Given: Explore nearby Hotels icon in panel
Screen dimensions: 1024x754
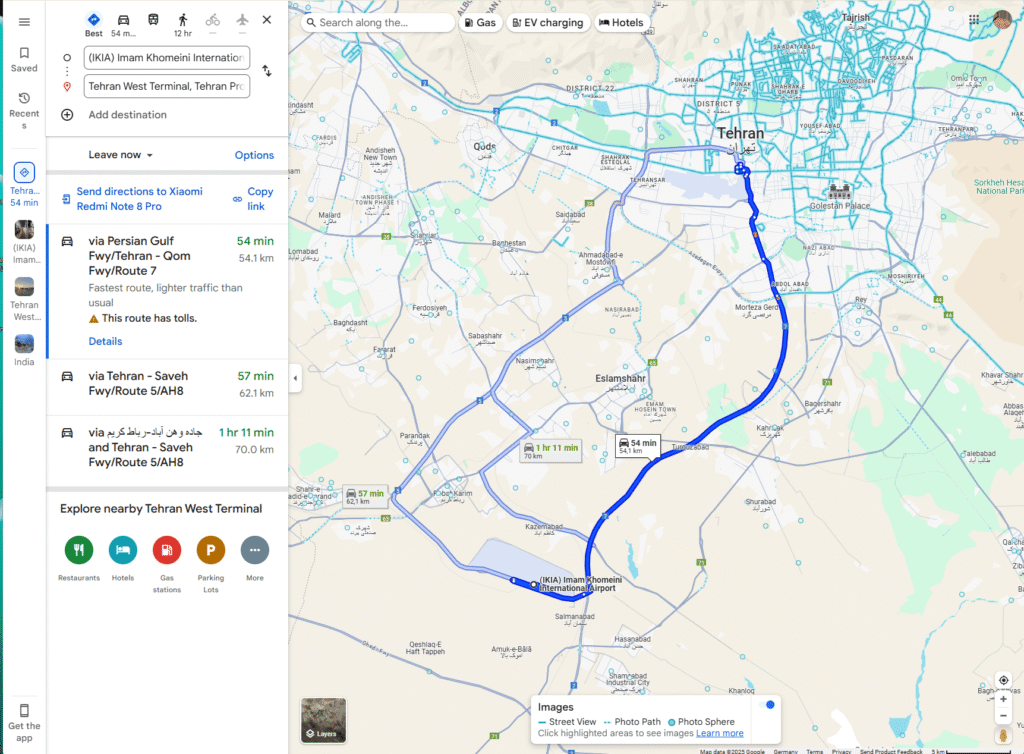Looking at the screenshot, I should [123, 550].
